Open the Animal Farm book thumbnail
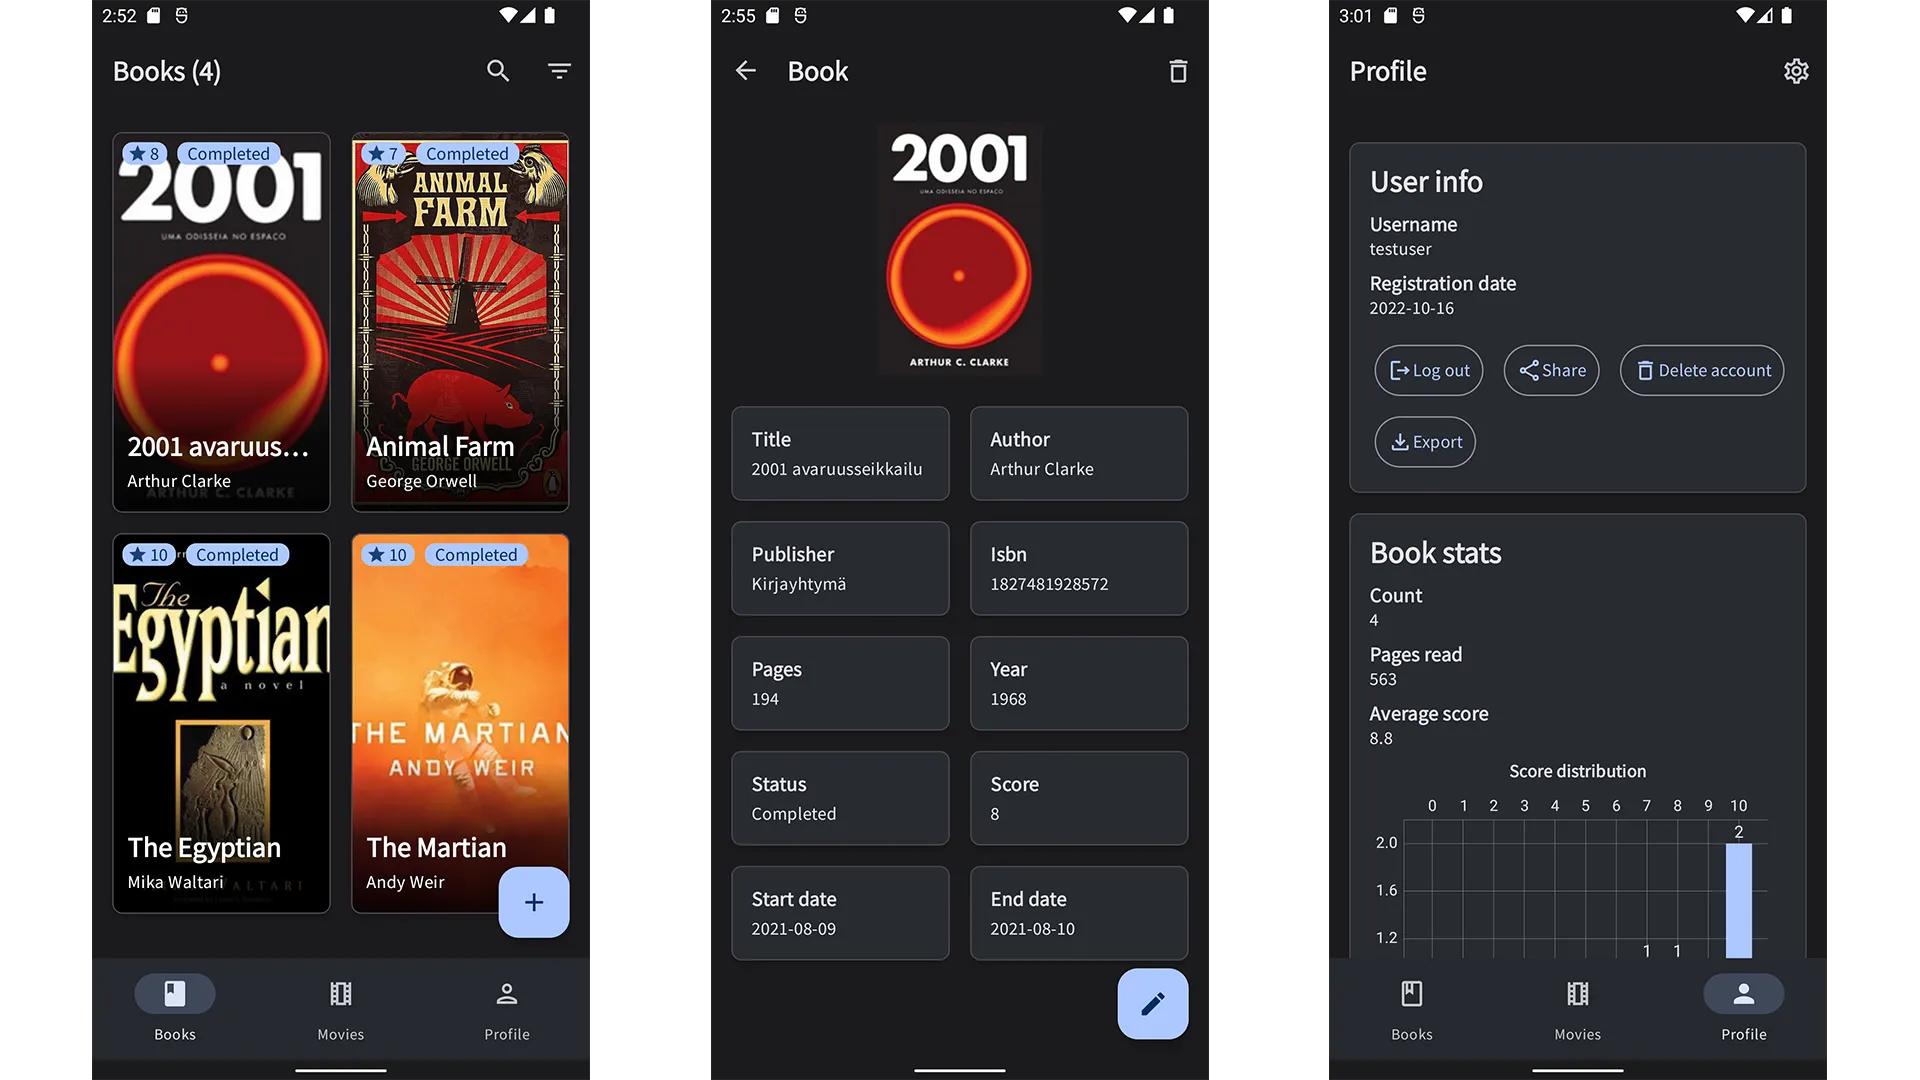 (460, 322)
